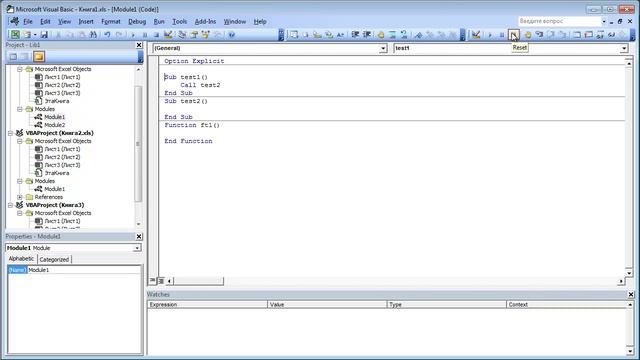Toggle Design Mode on the Debug toolbar

coord(476,35)
